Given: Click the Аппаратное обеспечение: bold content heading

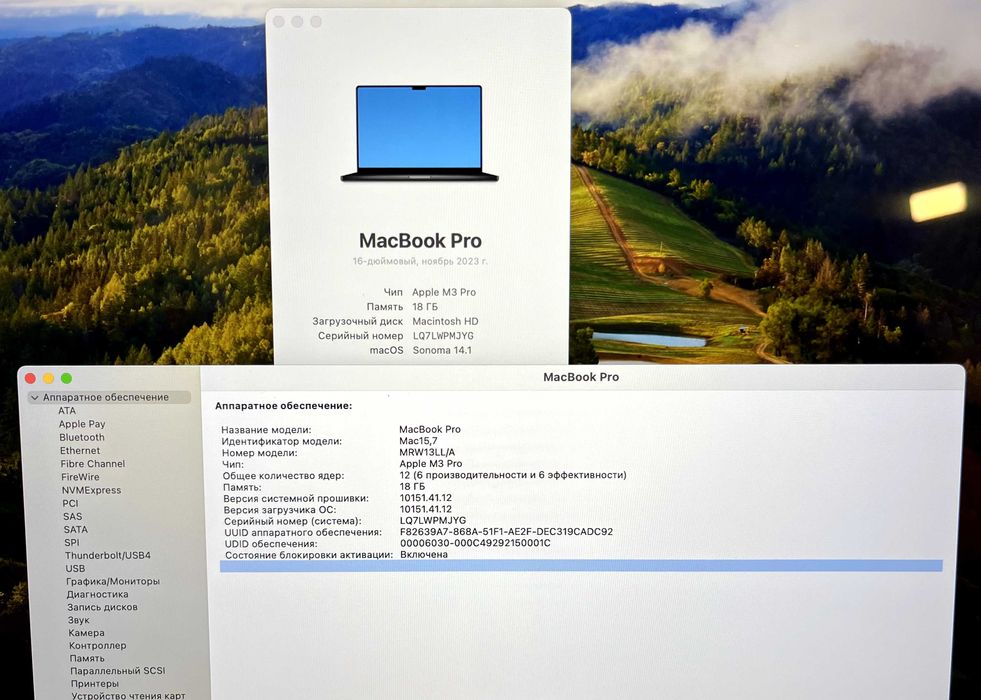Looking at the screenshot, I should [x=283, y=406].
